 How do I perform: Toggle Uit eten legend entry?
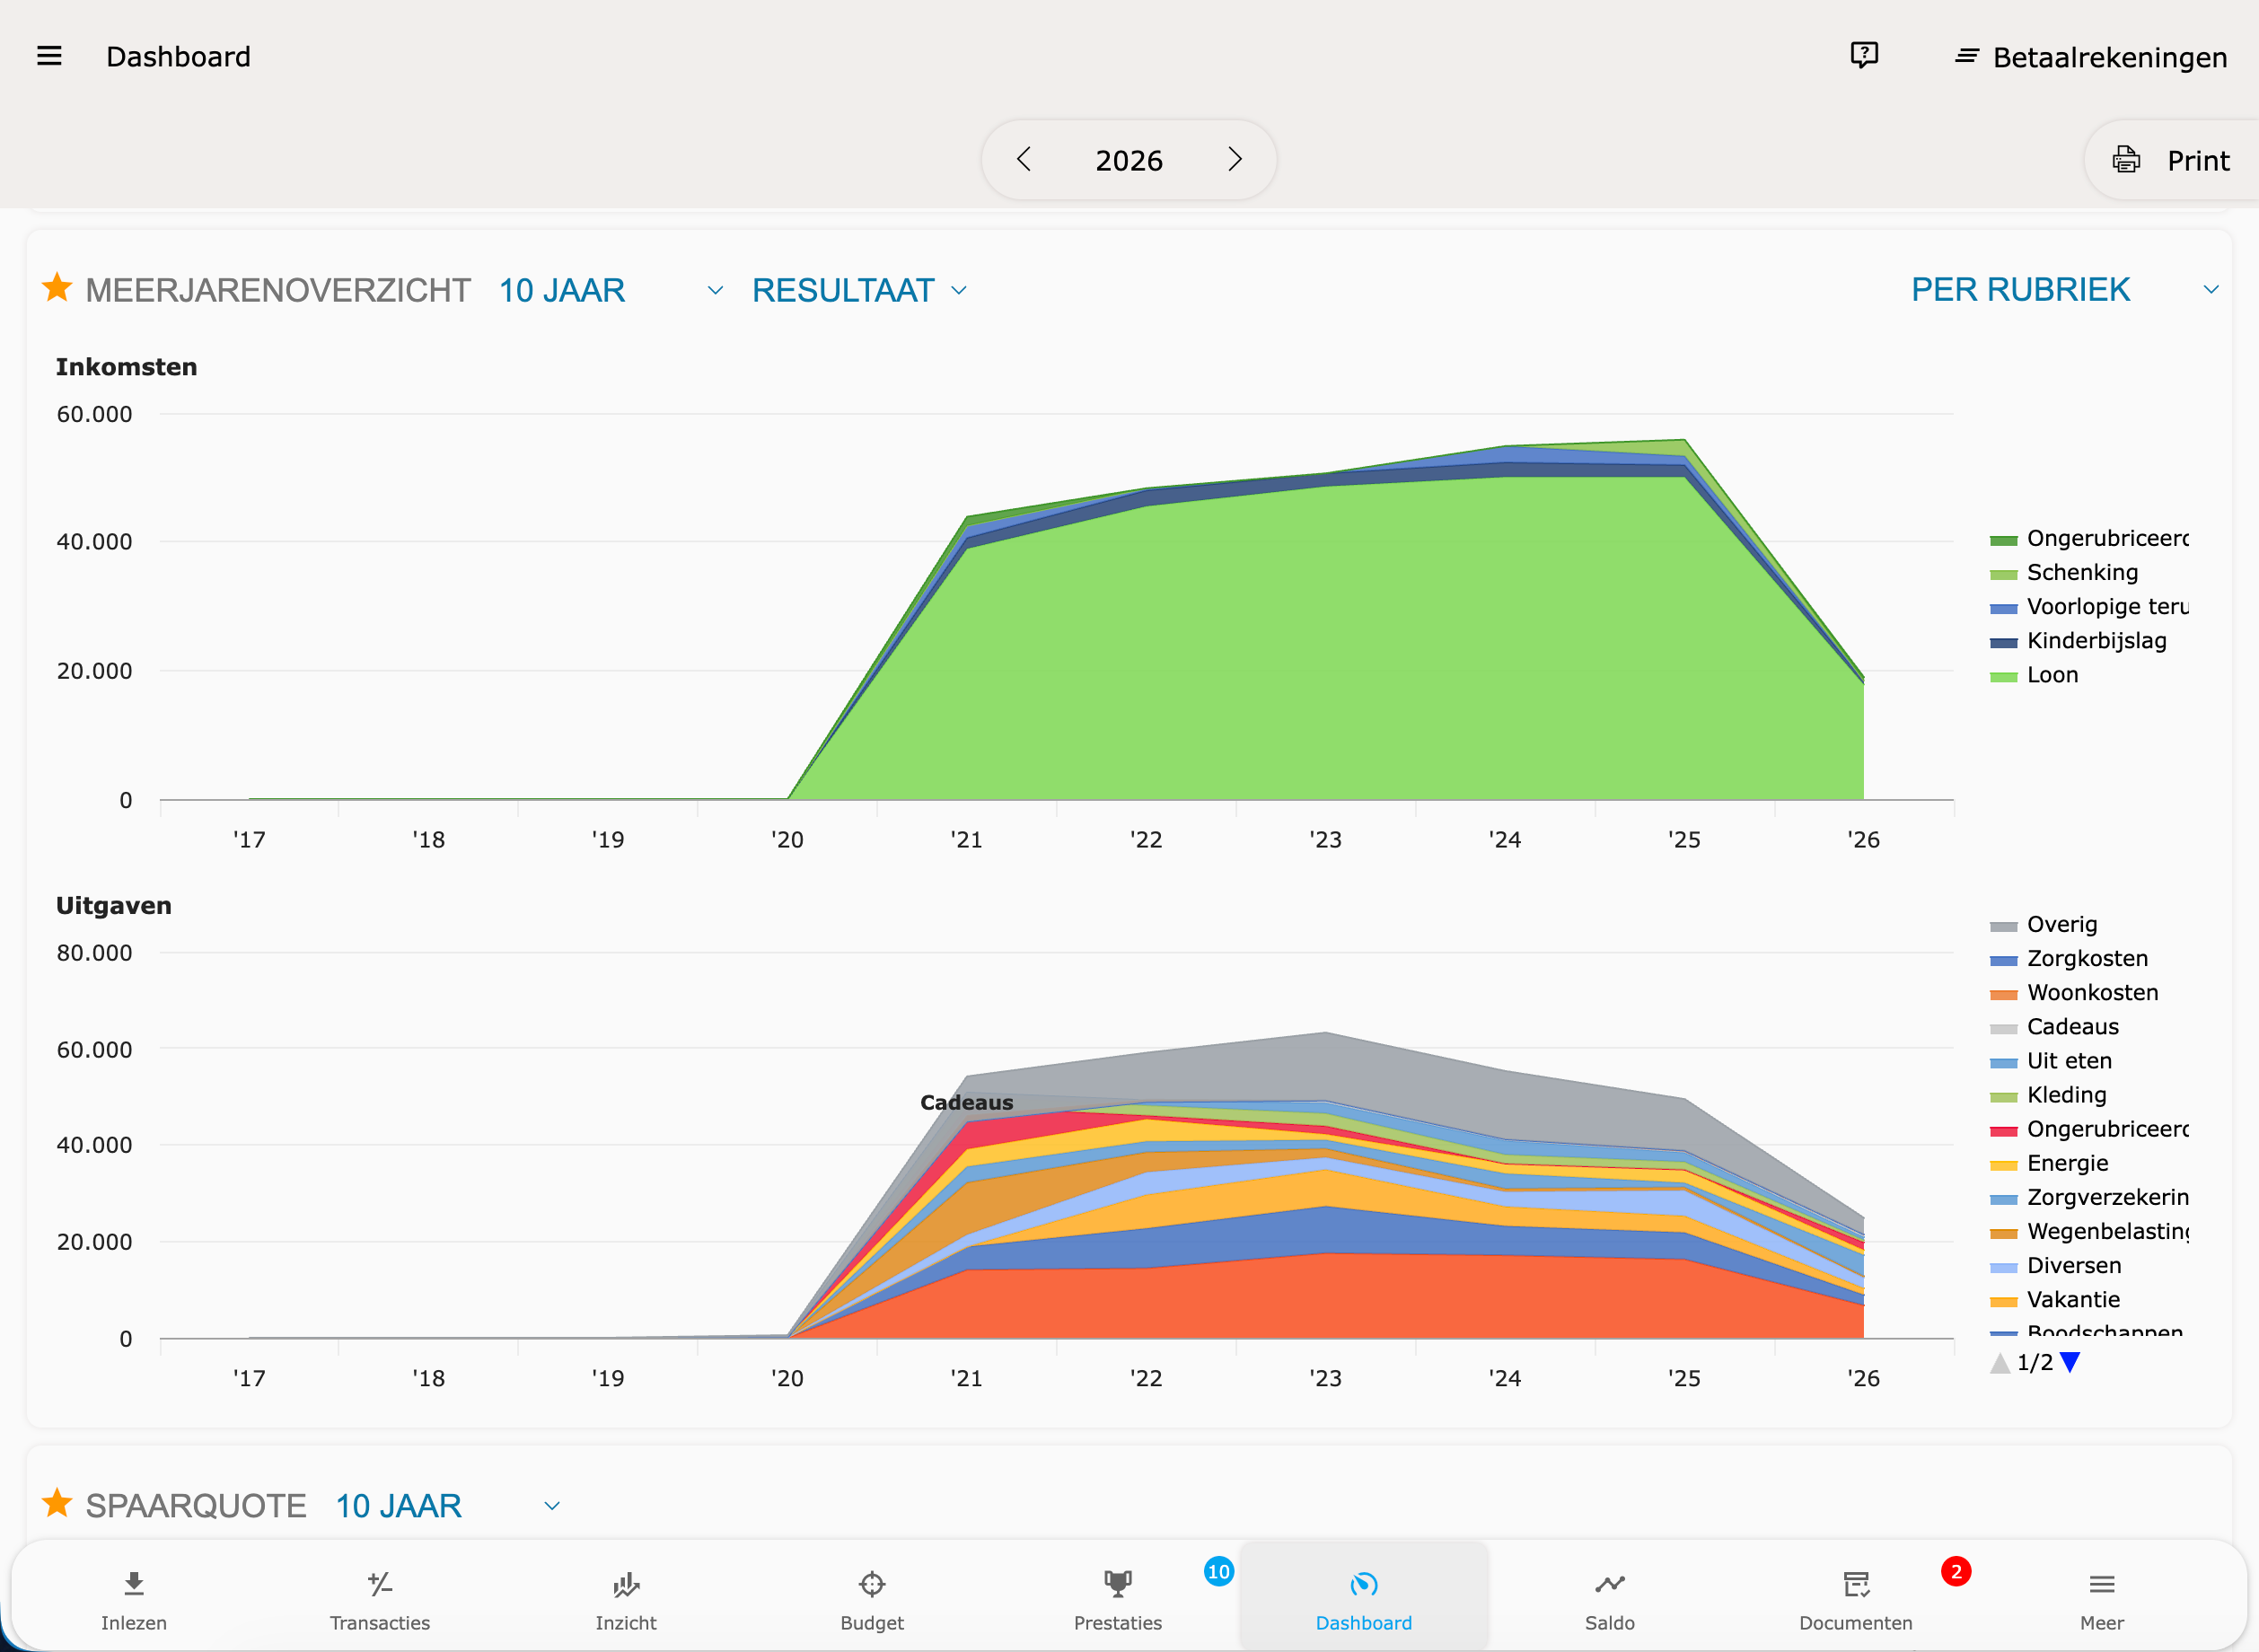pyautogui.click(x=2051, y=1061)
